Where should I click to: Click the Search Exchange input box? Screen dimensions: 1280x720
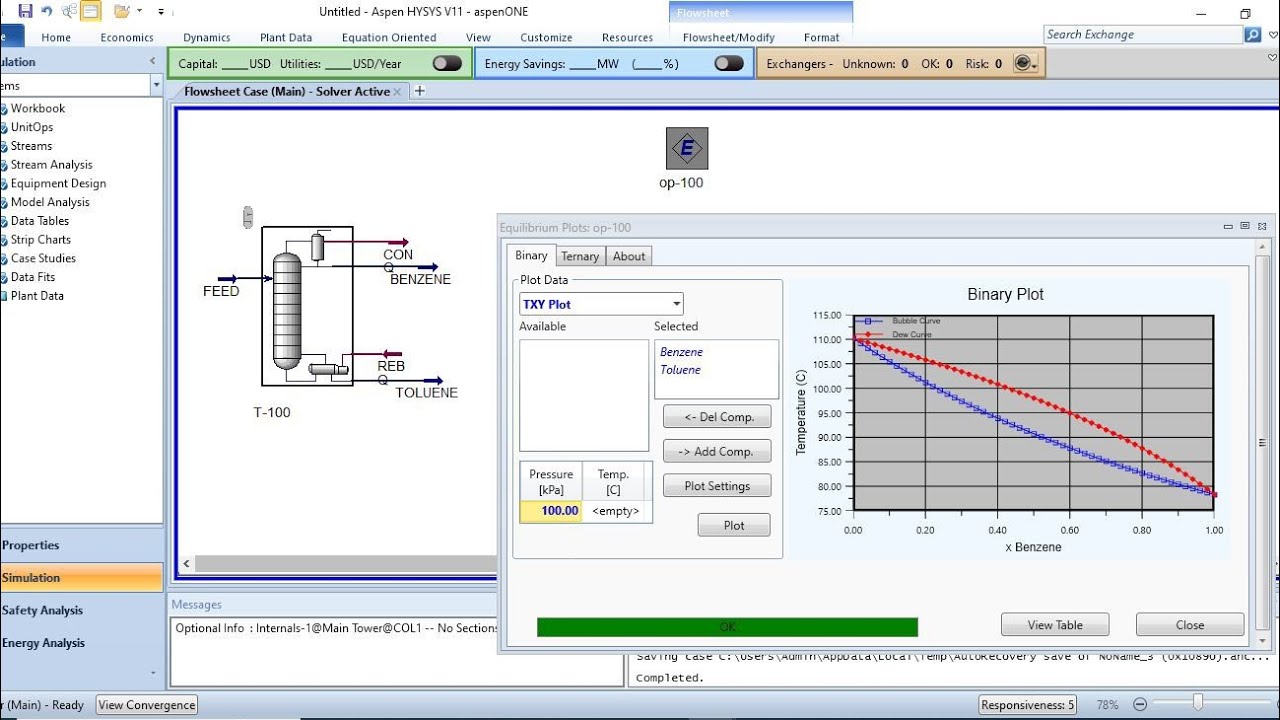1142,34
